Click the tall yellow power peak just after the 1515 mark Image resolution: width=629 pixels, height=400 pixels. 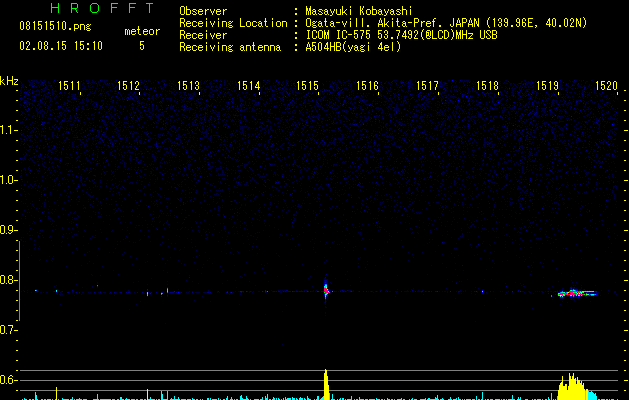click(x=326, y=384)
